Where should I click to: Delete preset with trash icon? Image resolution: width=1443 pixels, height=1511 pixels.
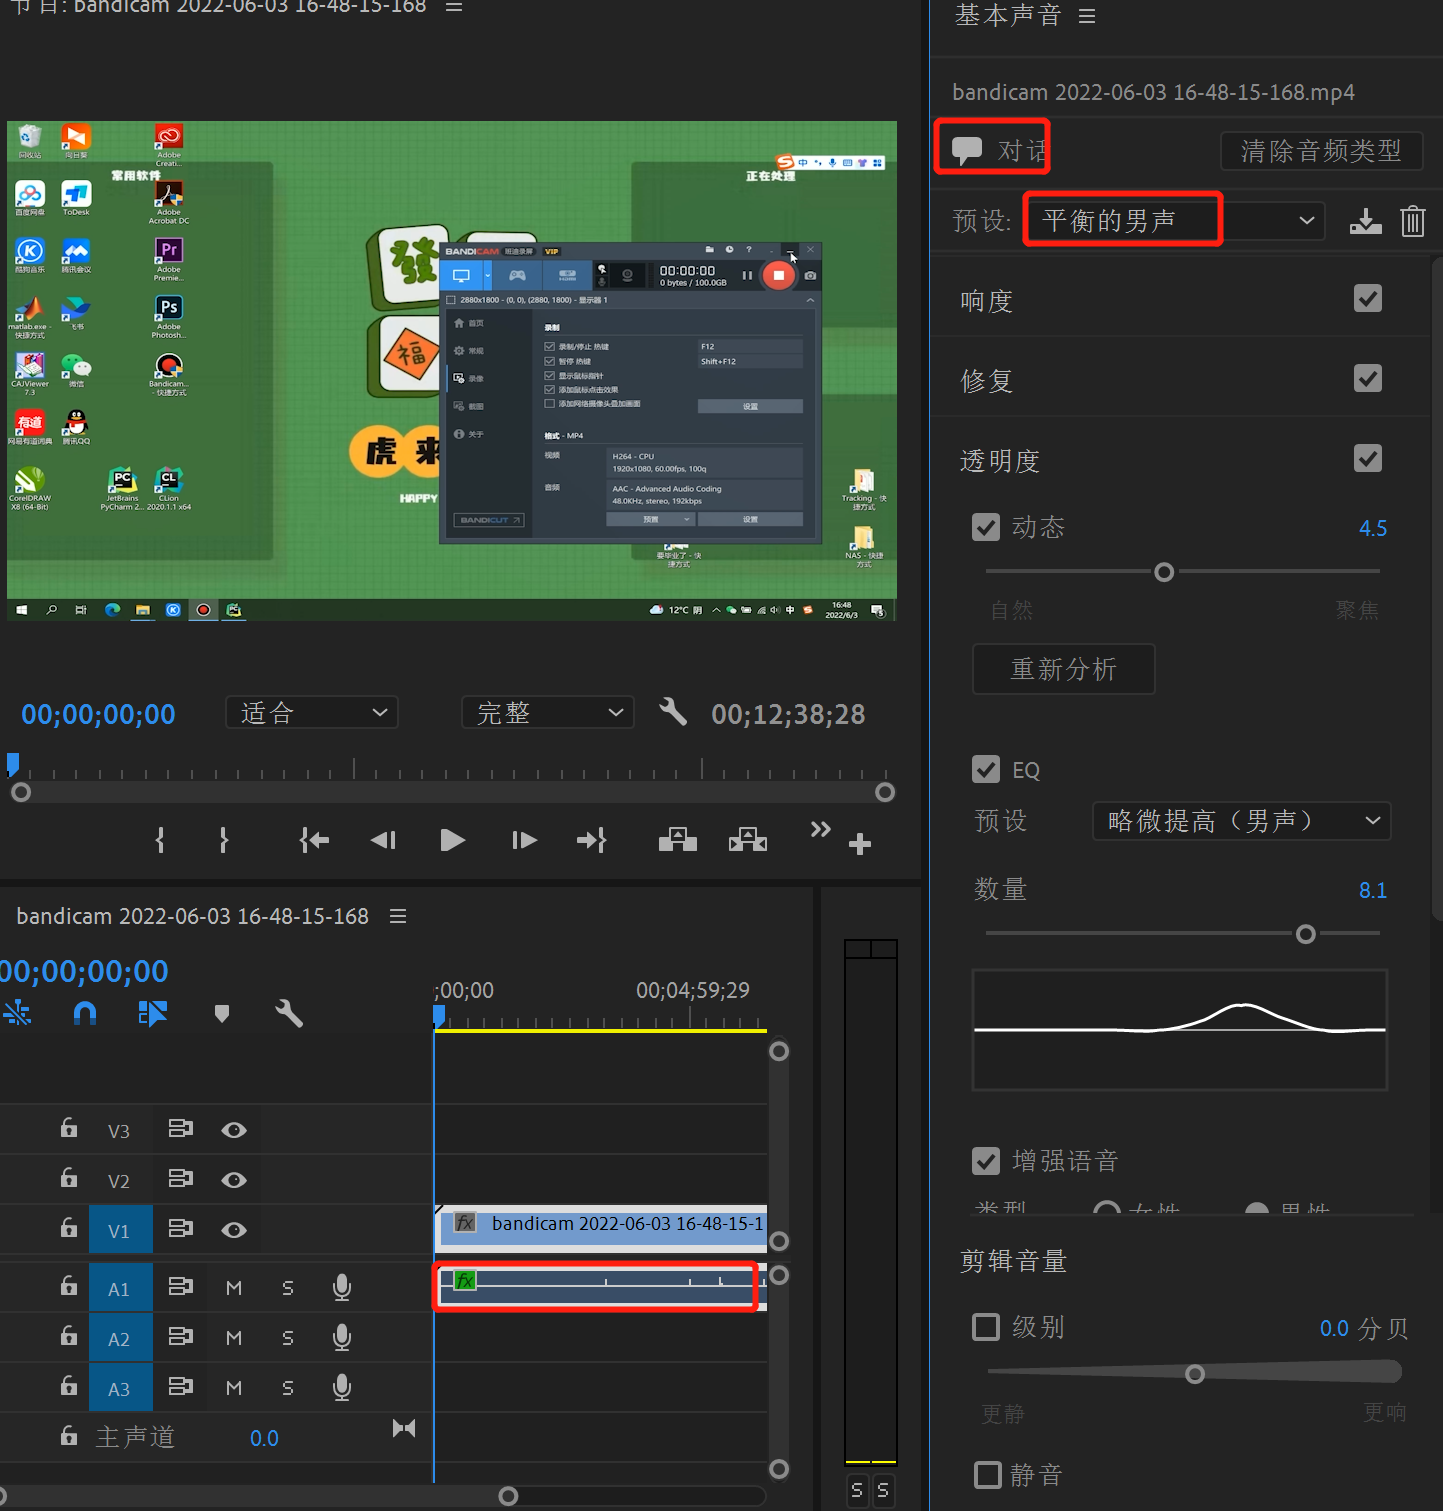(1413, 220)
